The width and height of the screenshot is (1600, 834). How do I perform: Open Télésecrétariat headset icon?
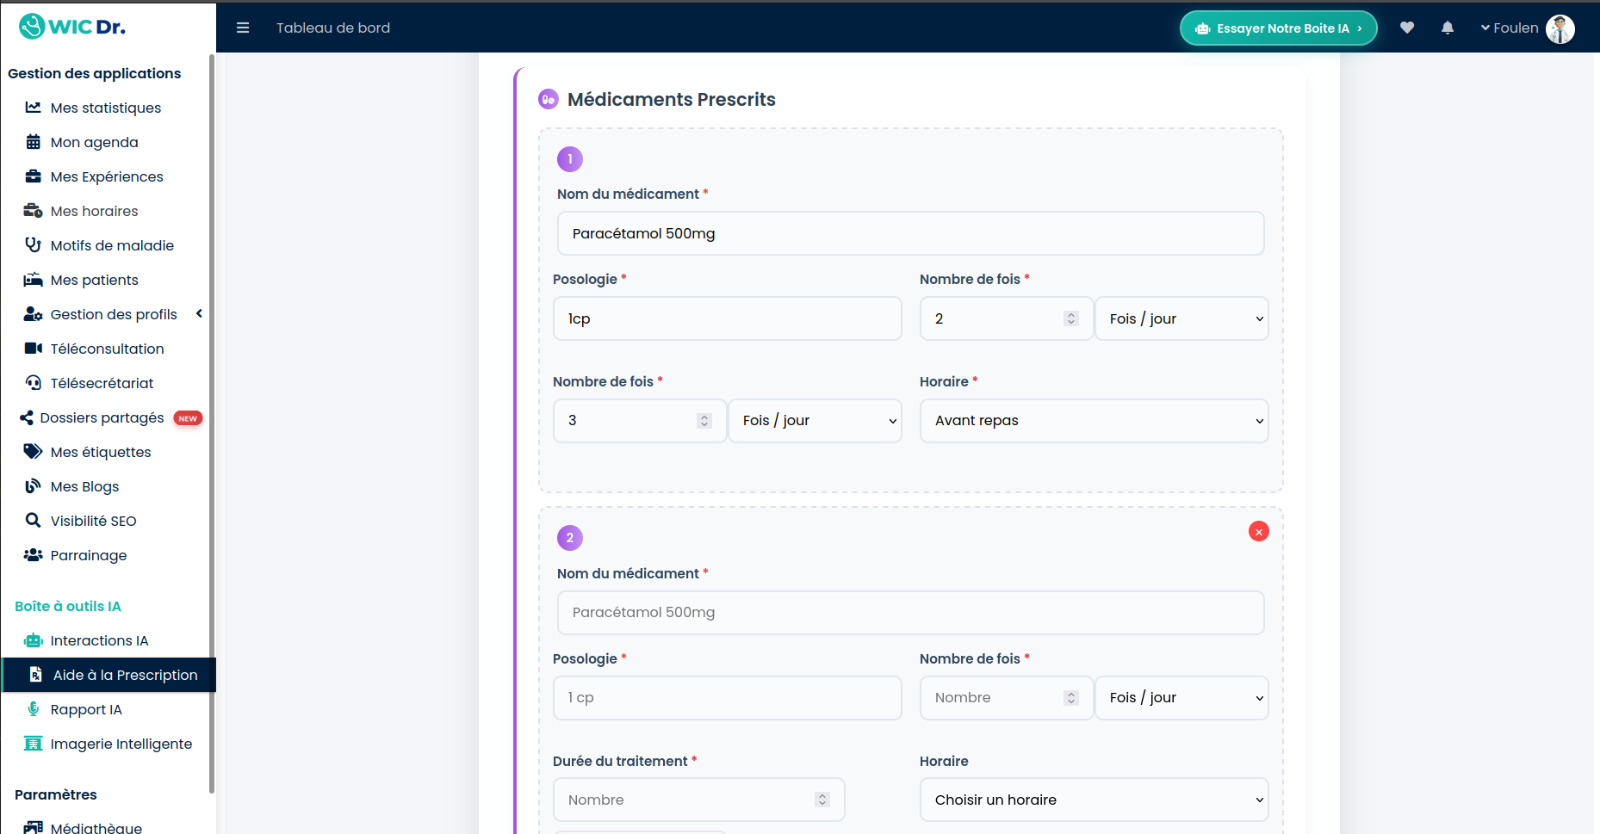coord(33,383)
